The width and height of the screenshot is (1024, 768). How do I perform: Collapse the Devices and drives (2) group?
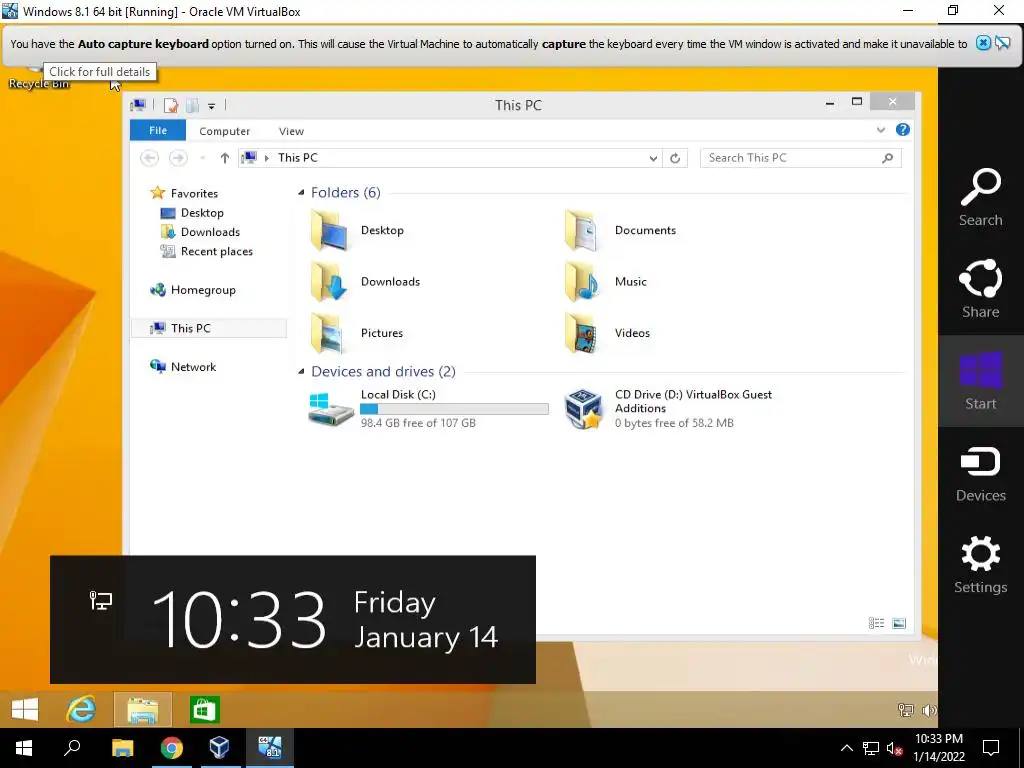coord(301,372)
